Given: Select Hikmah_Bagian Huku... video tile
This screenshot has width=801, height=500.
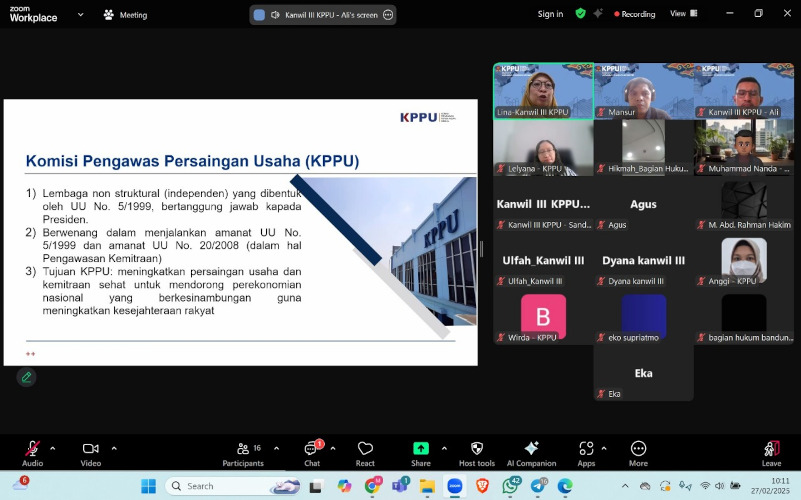Looking at the screenshot, I should click(644, 148).
